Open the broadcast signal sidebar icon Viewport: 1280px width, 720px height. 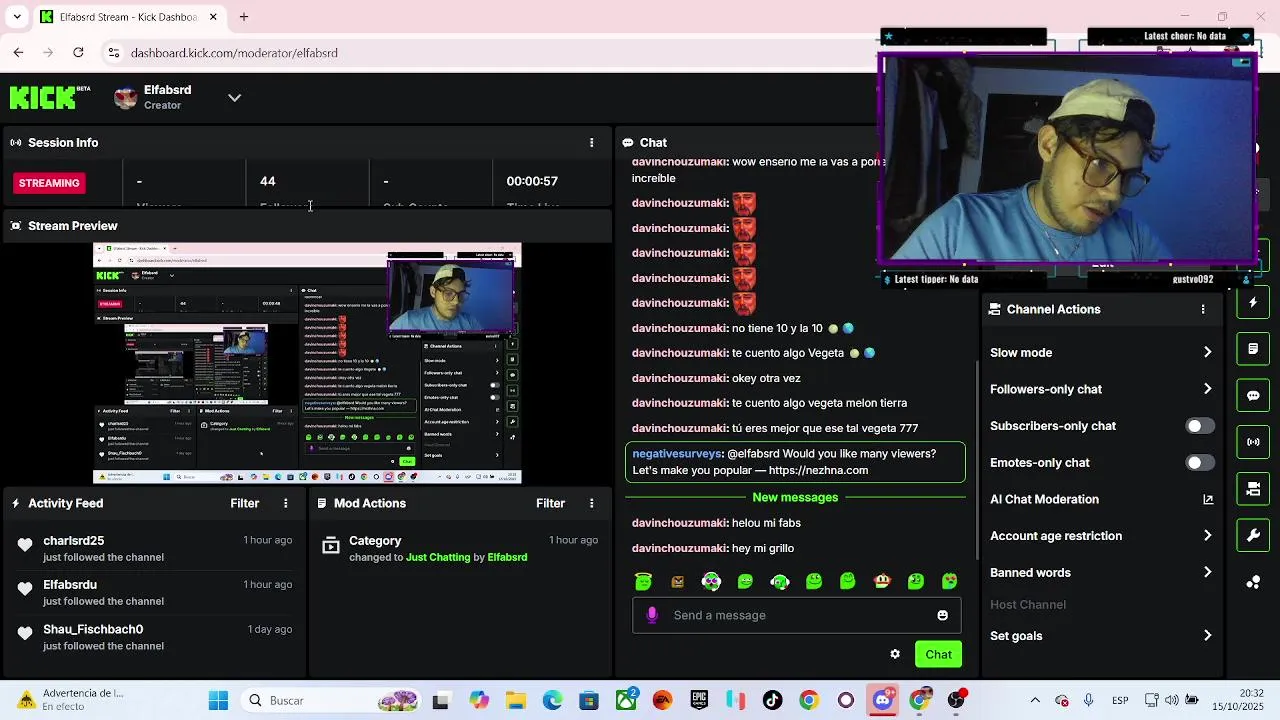(x=1253, y=442)
